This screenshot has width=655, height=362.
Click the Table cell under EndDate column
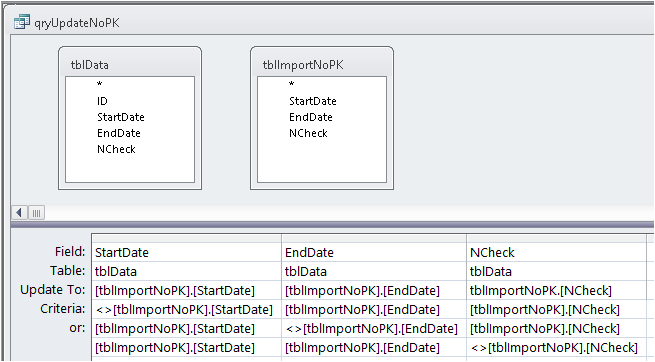[x=374, y=271]
